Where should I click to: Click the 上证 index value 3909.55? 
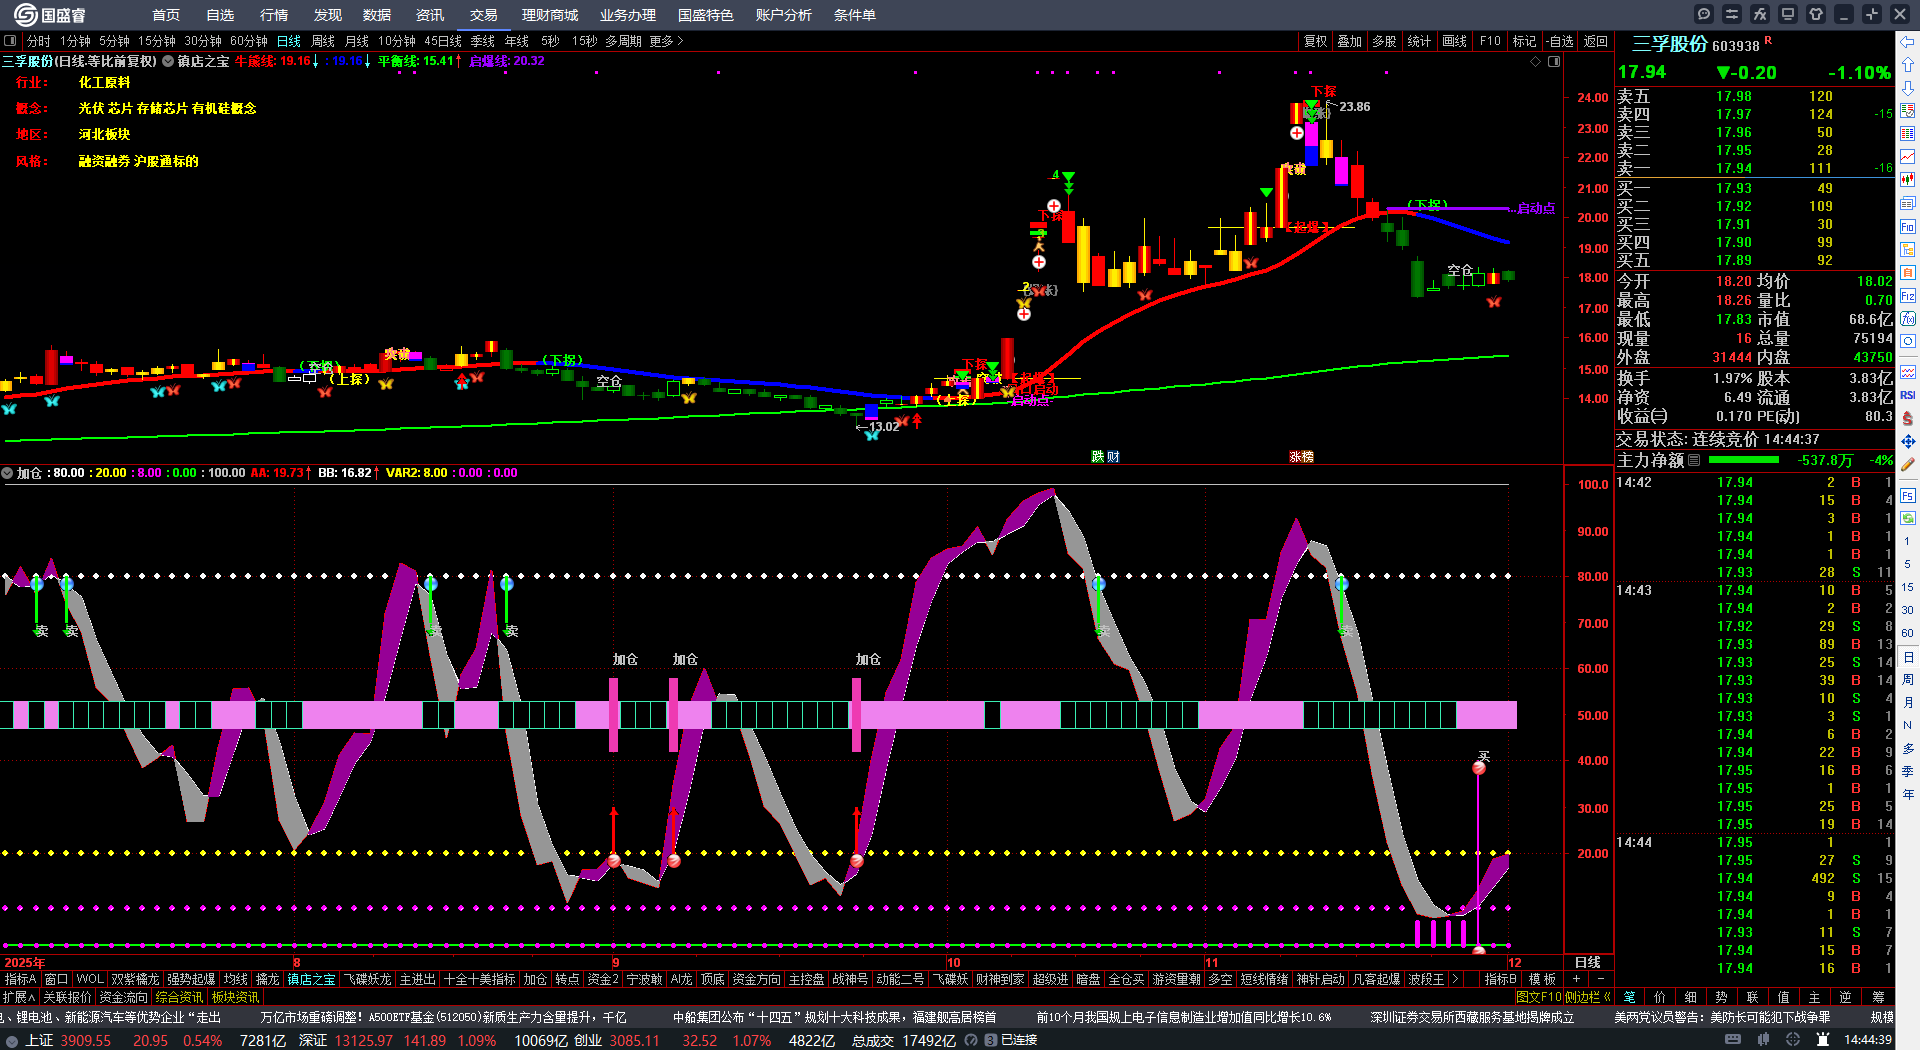click(86, 1040)
